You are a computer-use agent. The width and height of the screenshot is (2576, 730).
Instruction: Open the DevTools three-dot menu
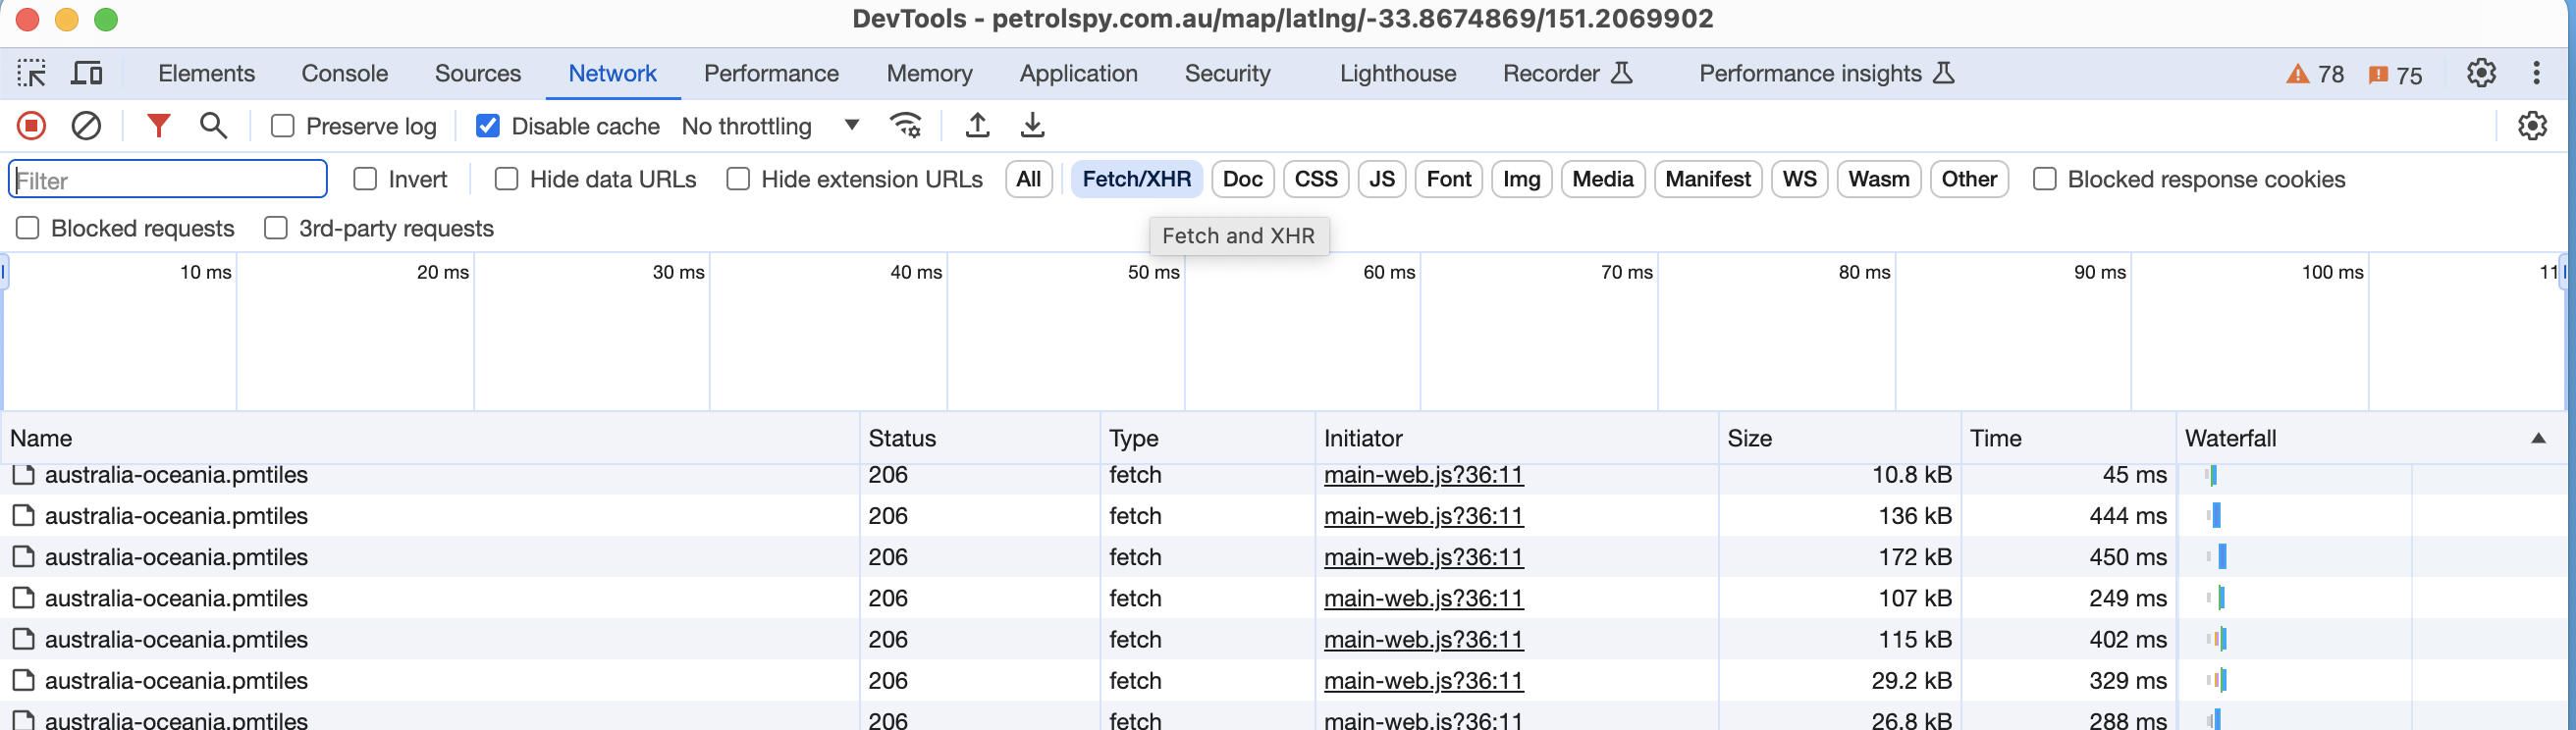pos(2535,73)
